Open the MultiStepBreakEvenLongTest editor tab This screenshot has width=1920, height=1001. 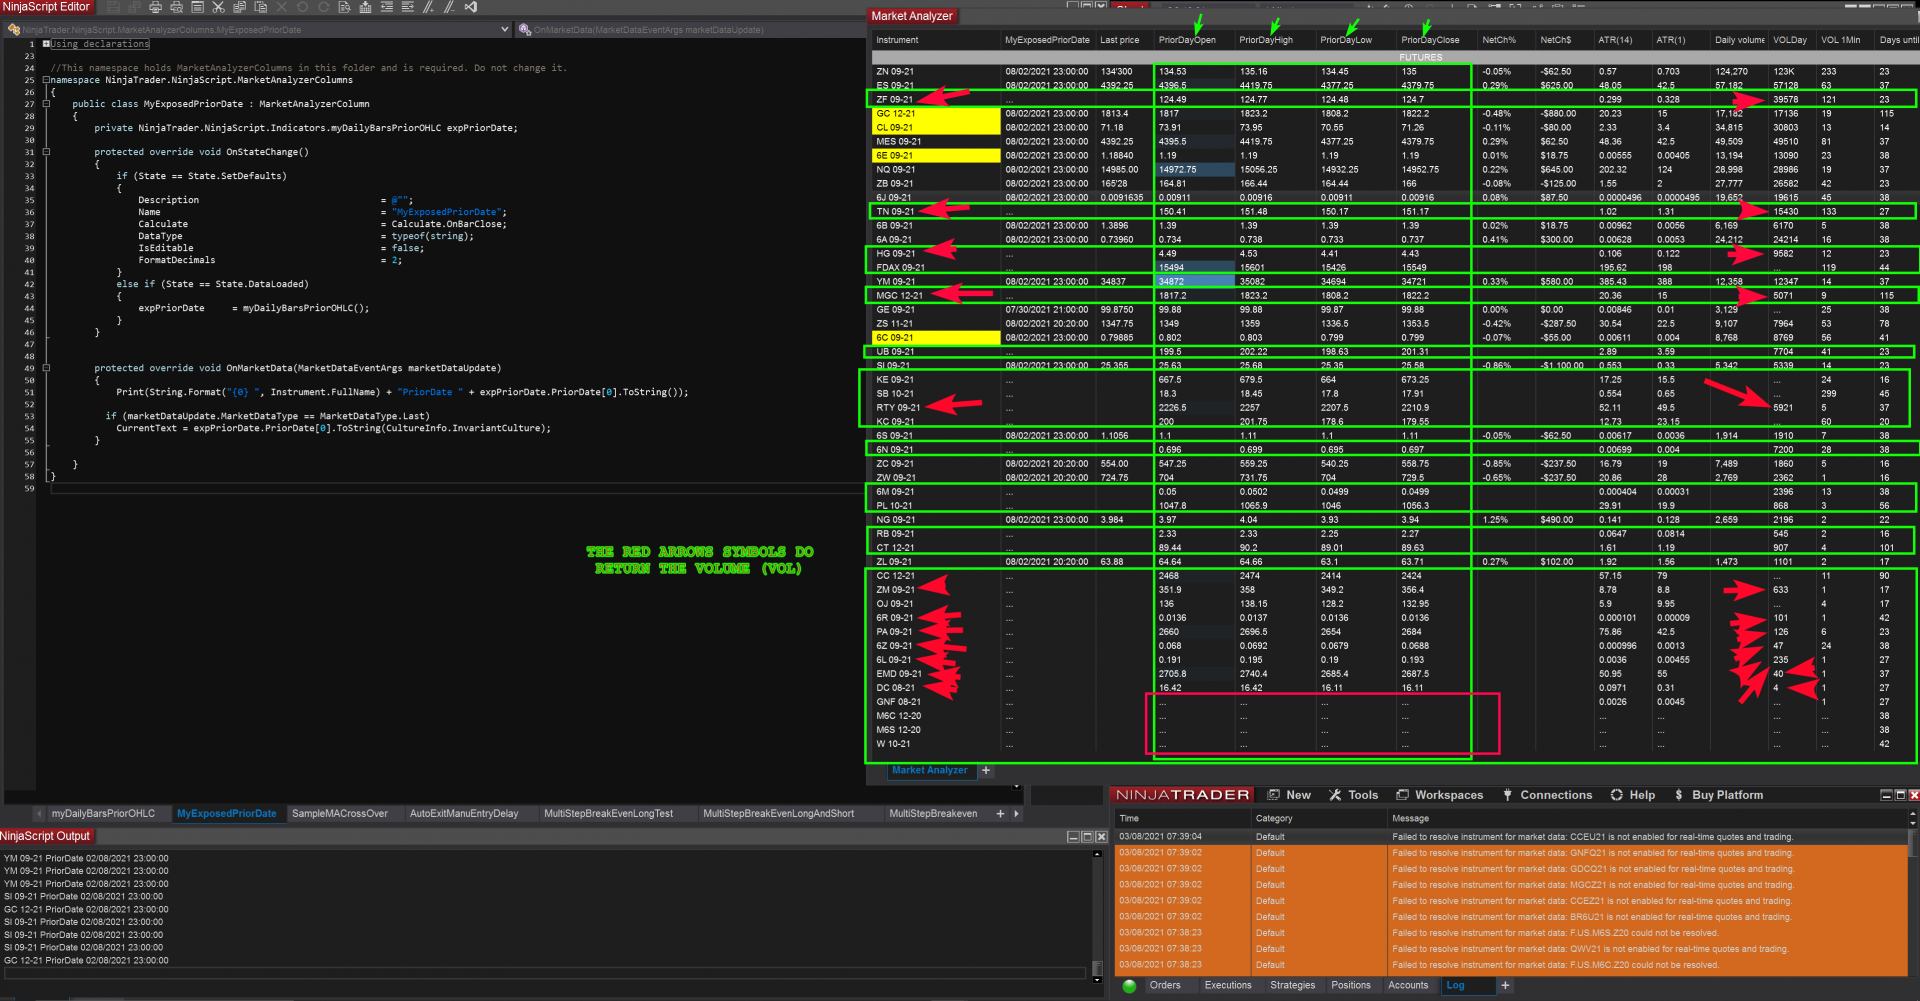point(609,814)
